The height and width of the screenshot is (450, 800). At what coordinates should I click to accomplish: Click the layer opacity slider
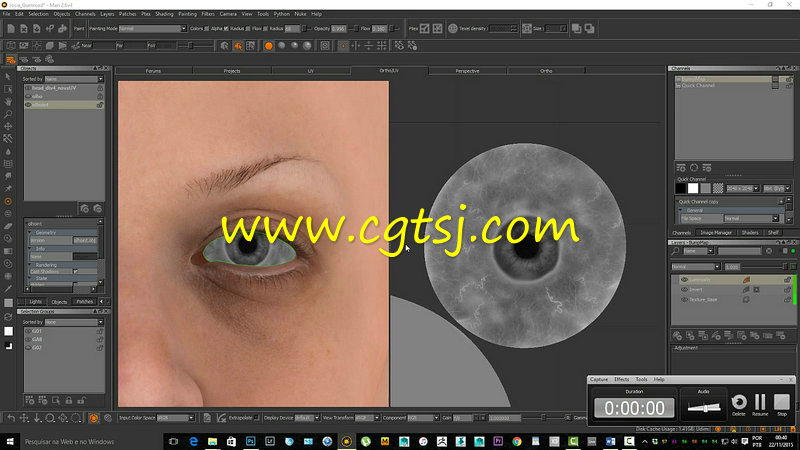[x=764, y=267]
